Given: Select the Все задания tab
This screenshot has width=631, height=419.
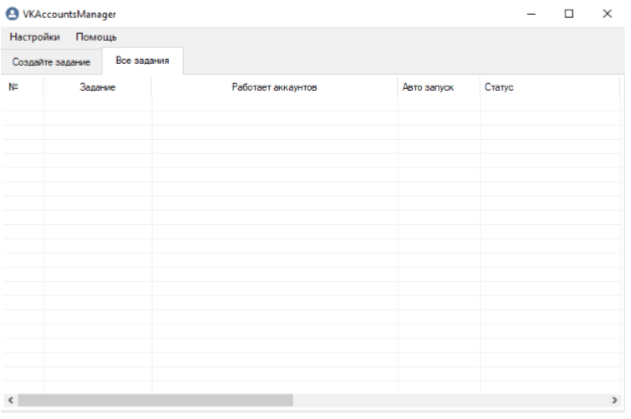Looking at the screenshot, I should pyautogui.click(x=141, y=61).
